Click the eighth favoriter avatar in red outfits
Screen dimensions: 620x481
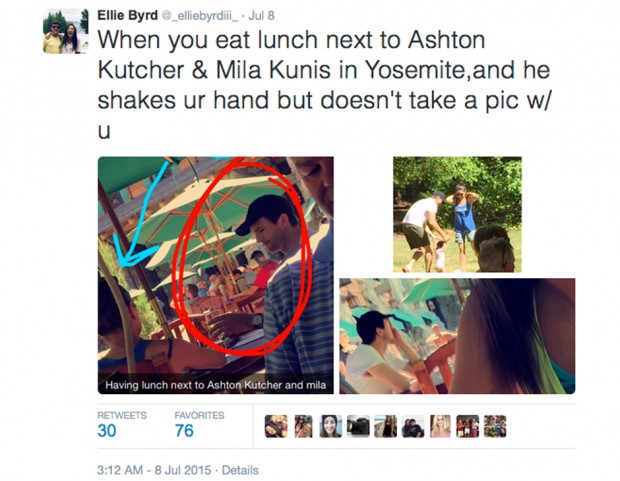pyautogui.click(x=468, y=426)
